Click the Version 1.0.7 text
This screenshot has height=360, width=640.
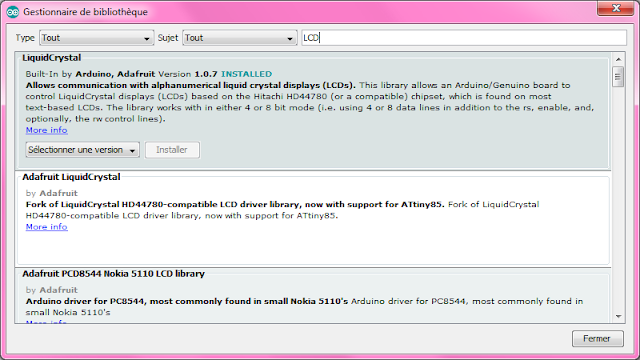pos(188,74)
